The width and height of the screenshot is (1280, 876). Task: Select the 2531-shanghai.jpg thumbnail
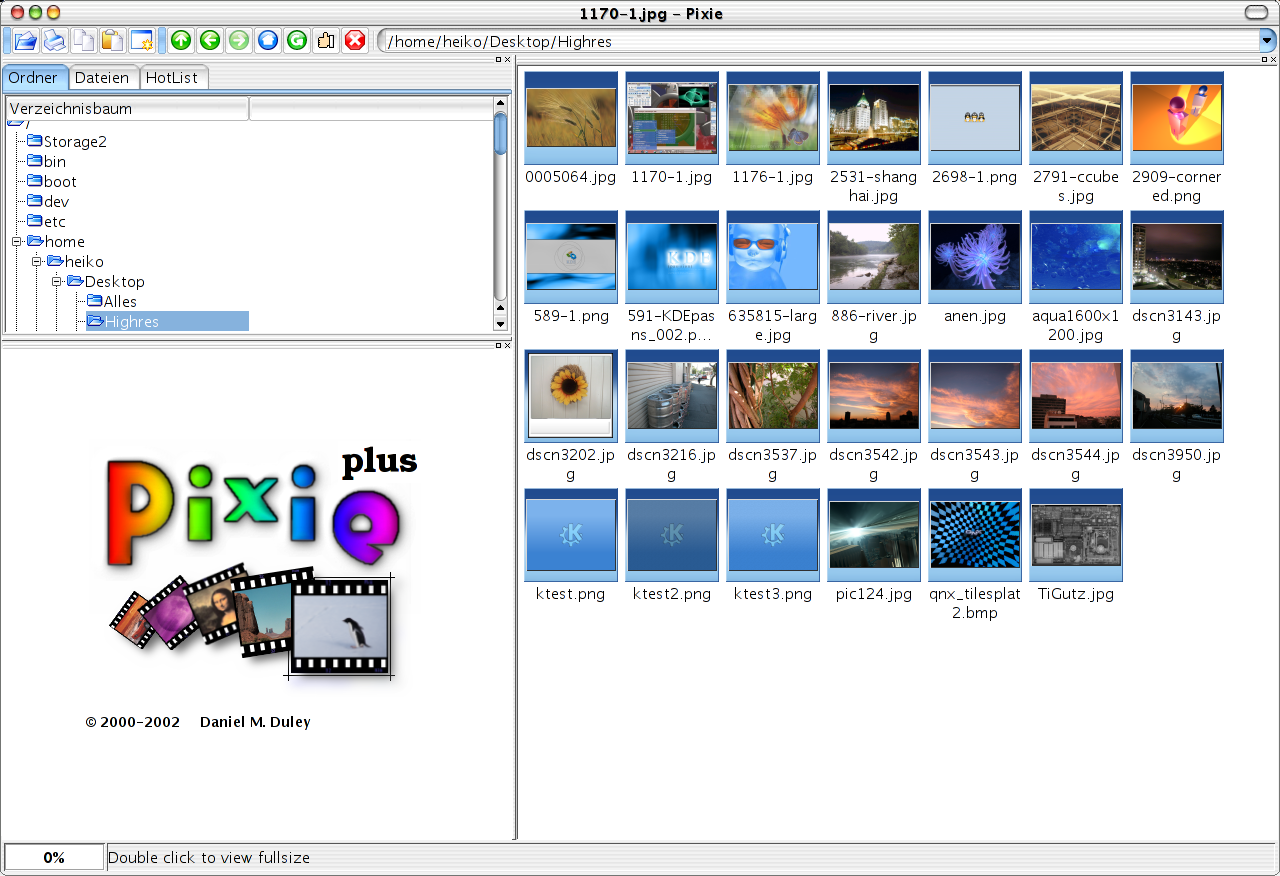tap(874, 119)
